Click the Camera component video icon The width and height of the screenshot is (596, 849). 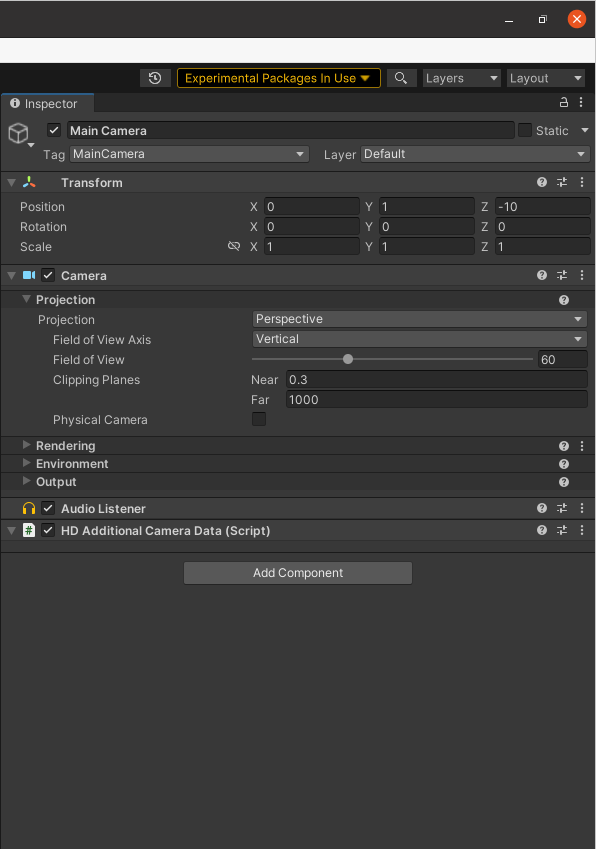(29, 276)
